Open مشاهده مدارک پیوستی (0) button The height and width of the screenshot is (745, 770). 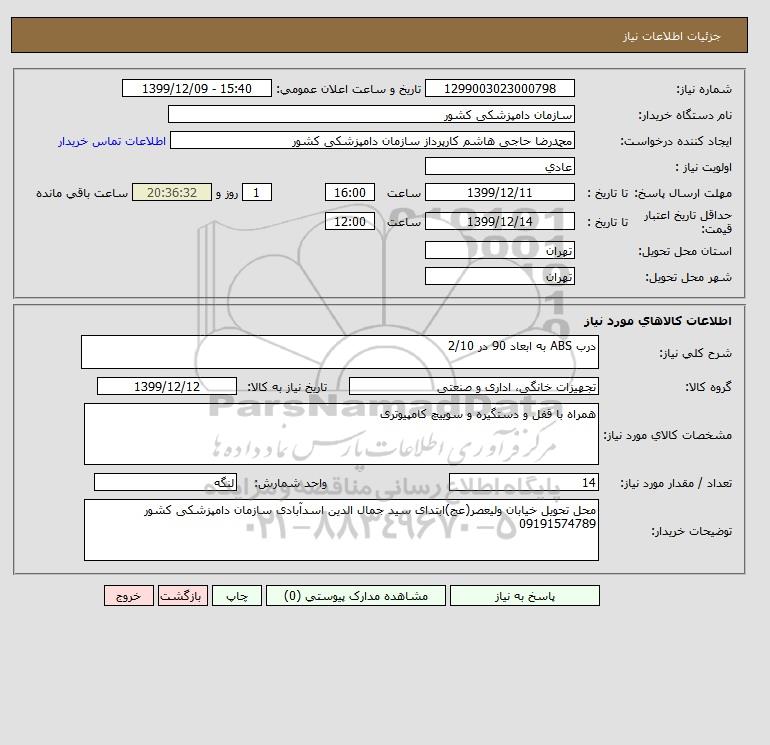[x=356, y=596]
